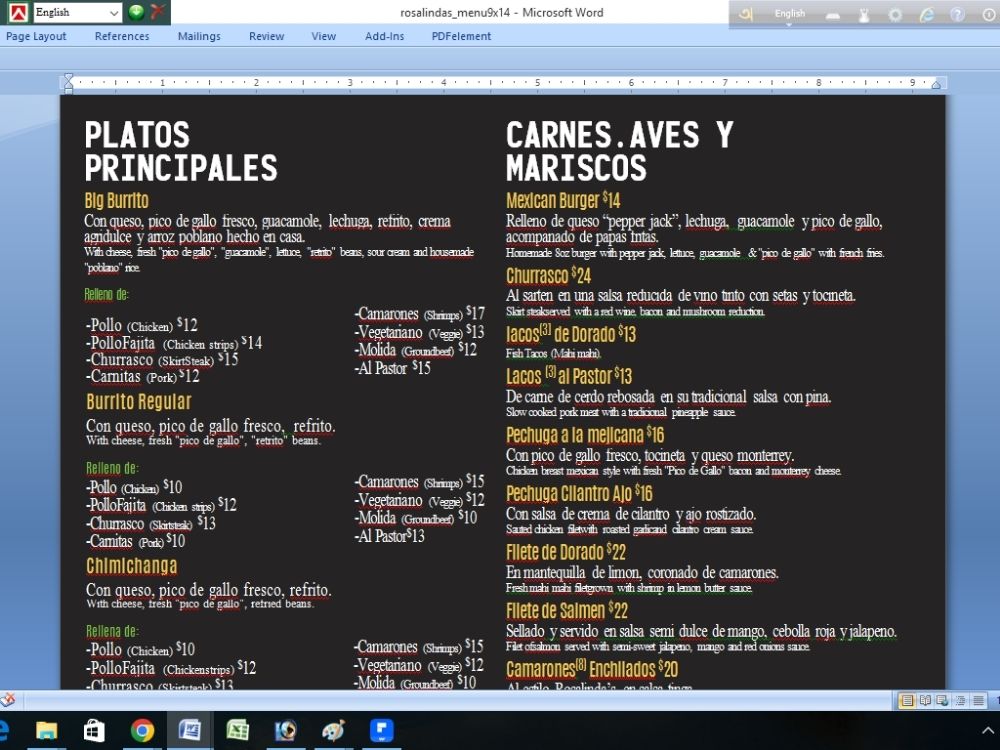Click the "Tacos (3) al Pastor $13" title
The height and width of the screenshot is (750, 1000).
click(x=569, y=376)
